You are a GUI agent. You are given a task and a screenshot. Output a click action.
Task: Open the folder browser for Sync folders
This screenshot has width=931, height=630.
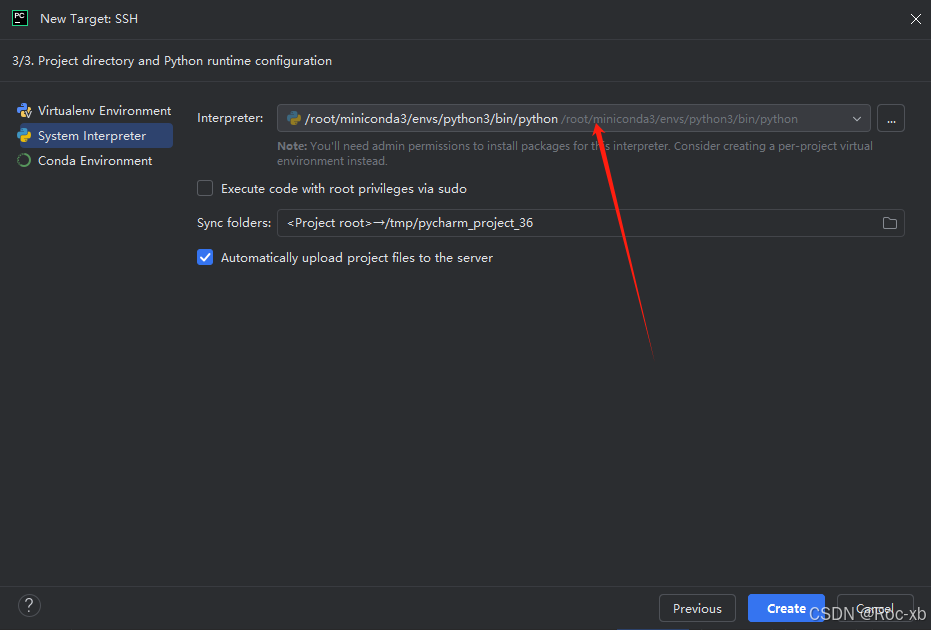pos(889,222)
